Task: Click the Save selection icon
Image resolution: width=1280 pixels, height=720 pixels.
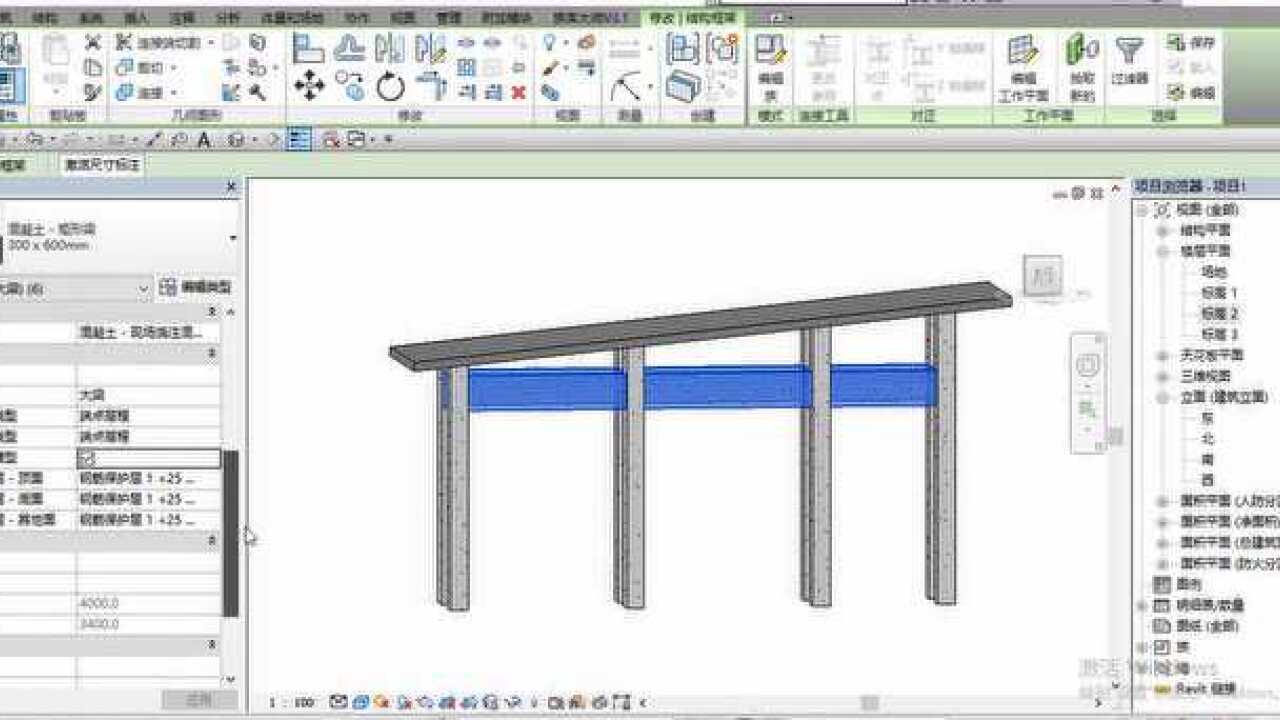Action: click(x=1190, y=43)
